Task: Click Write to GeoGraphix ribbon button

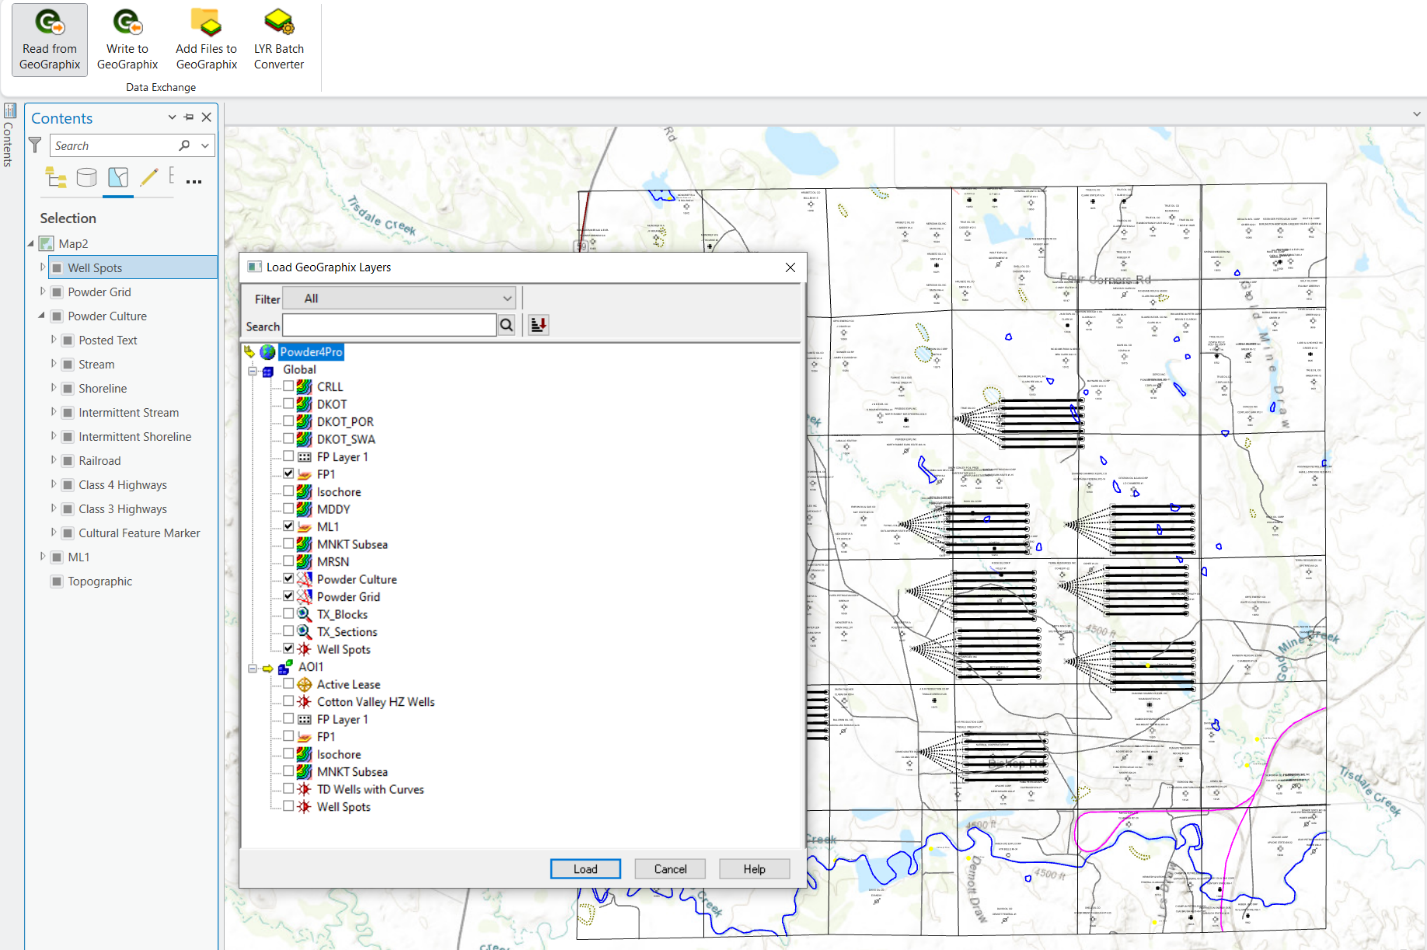Action: 127,40
